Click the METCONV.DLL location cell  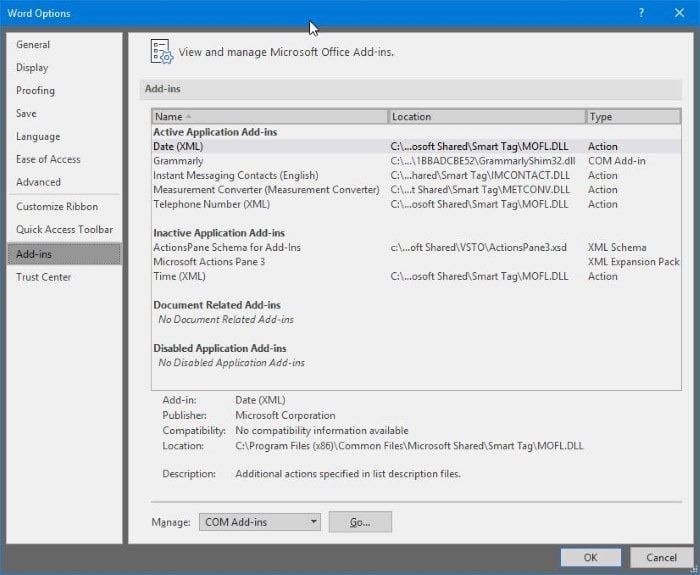480,190
